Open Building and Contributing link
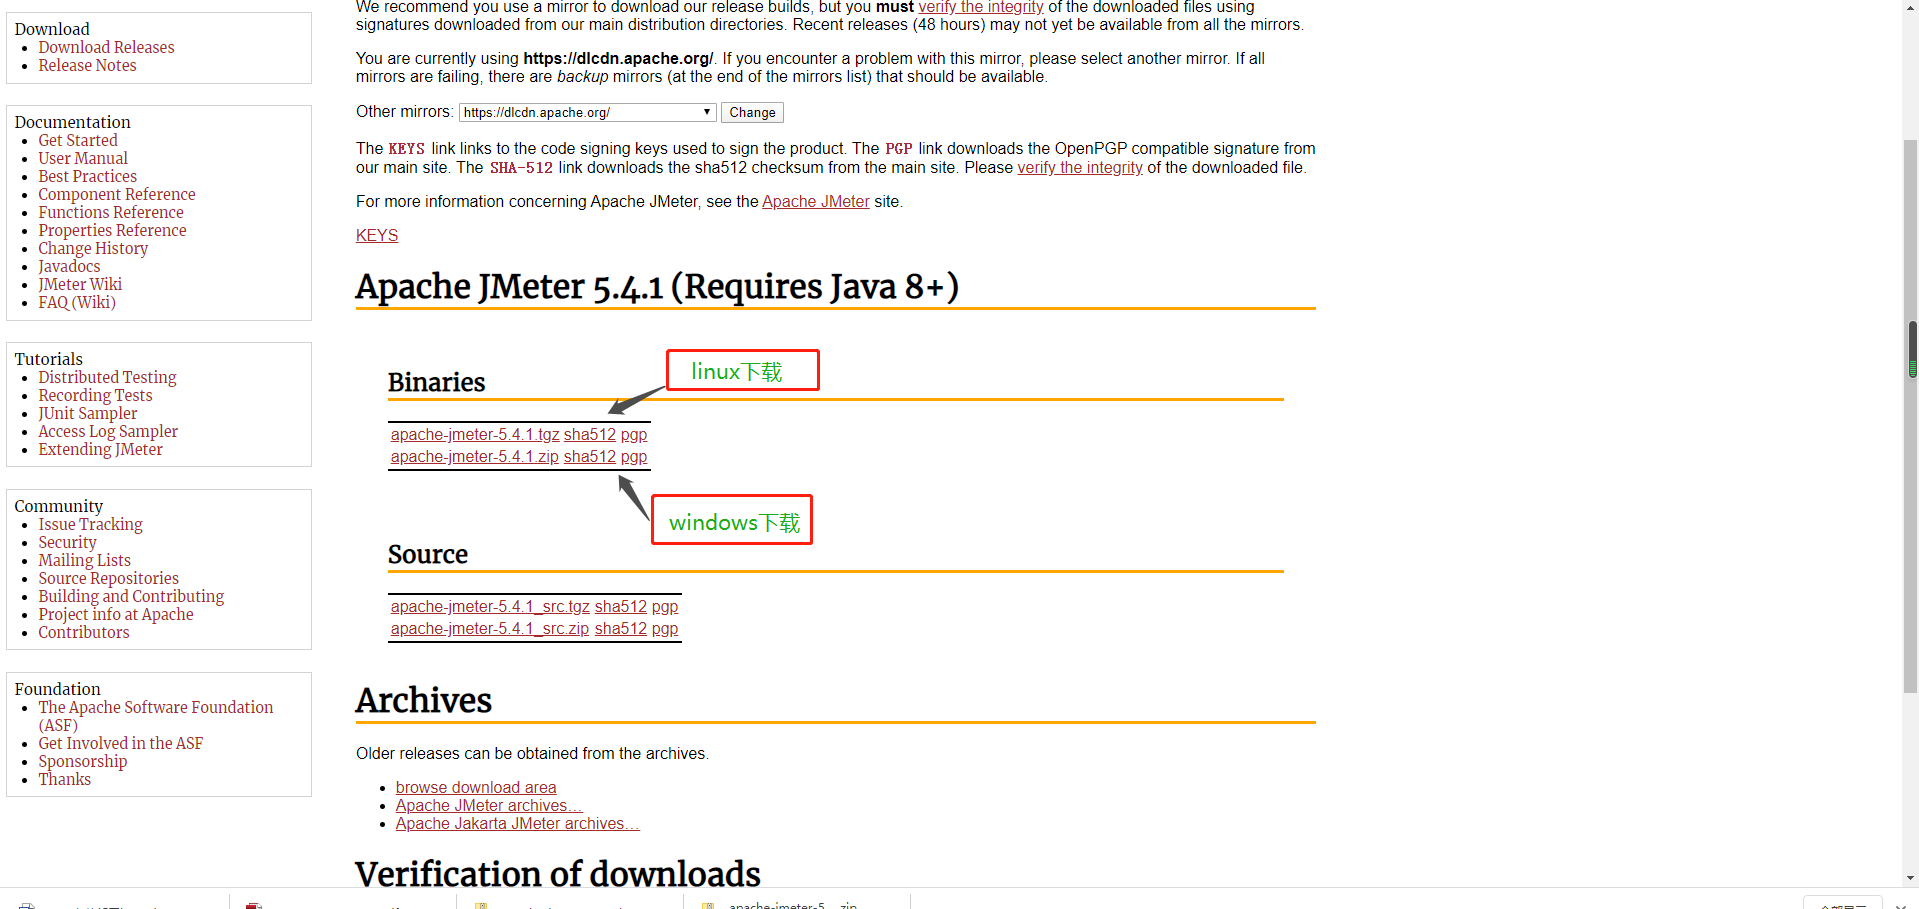The image size is (1919, 909). pos(131,596)
